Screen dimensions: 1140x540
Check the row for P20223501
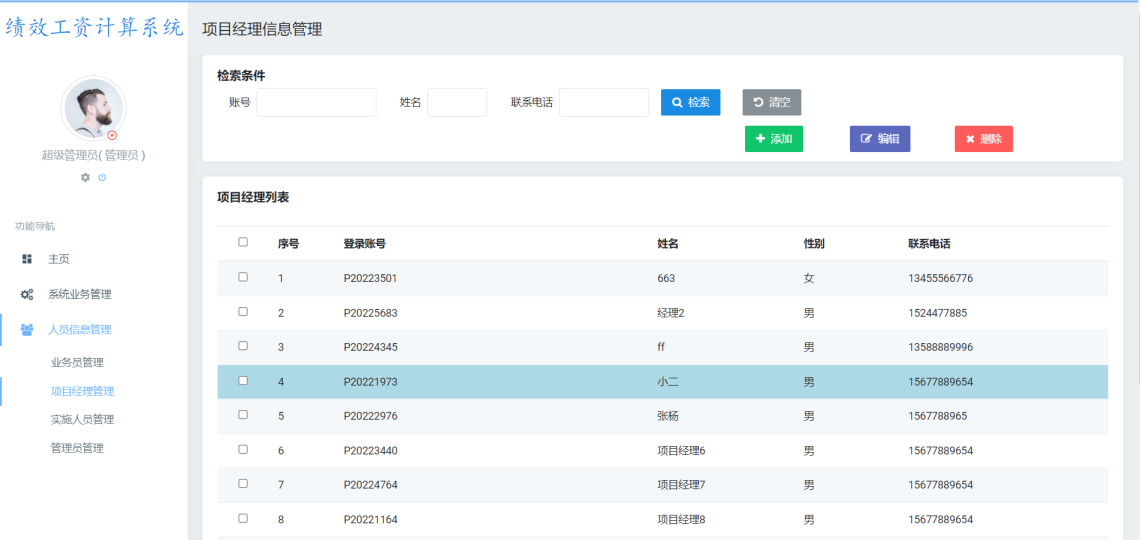pos(243,277)
